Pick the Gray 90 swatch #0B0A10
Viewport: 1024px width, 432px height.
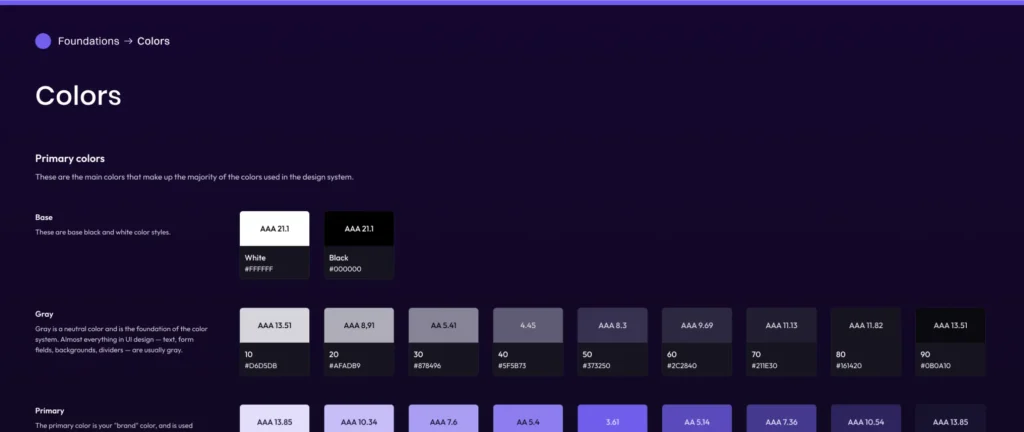[950, 326]
